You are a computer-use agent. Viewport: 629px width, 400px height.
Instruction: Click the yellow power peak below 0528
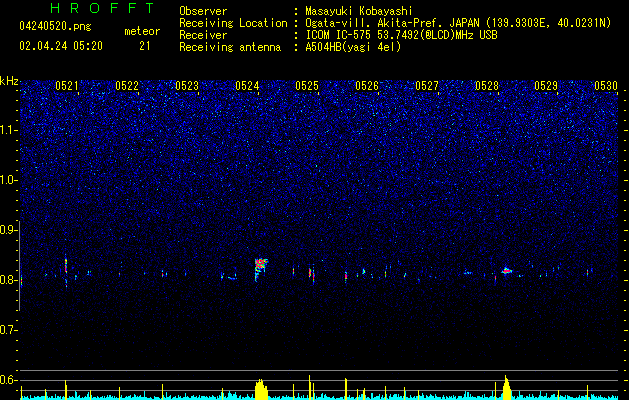pos(506,388)
